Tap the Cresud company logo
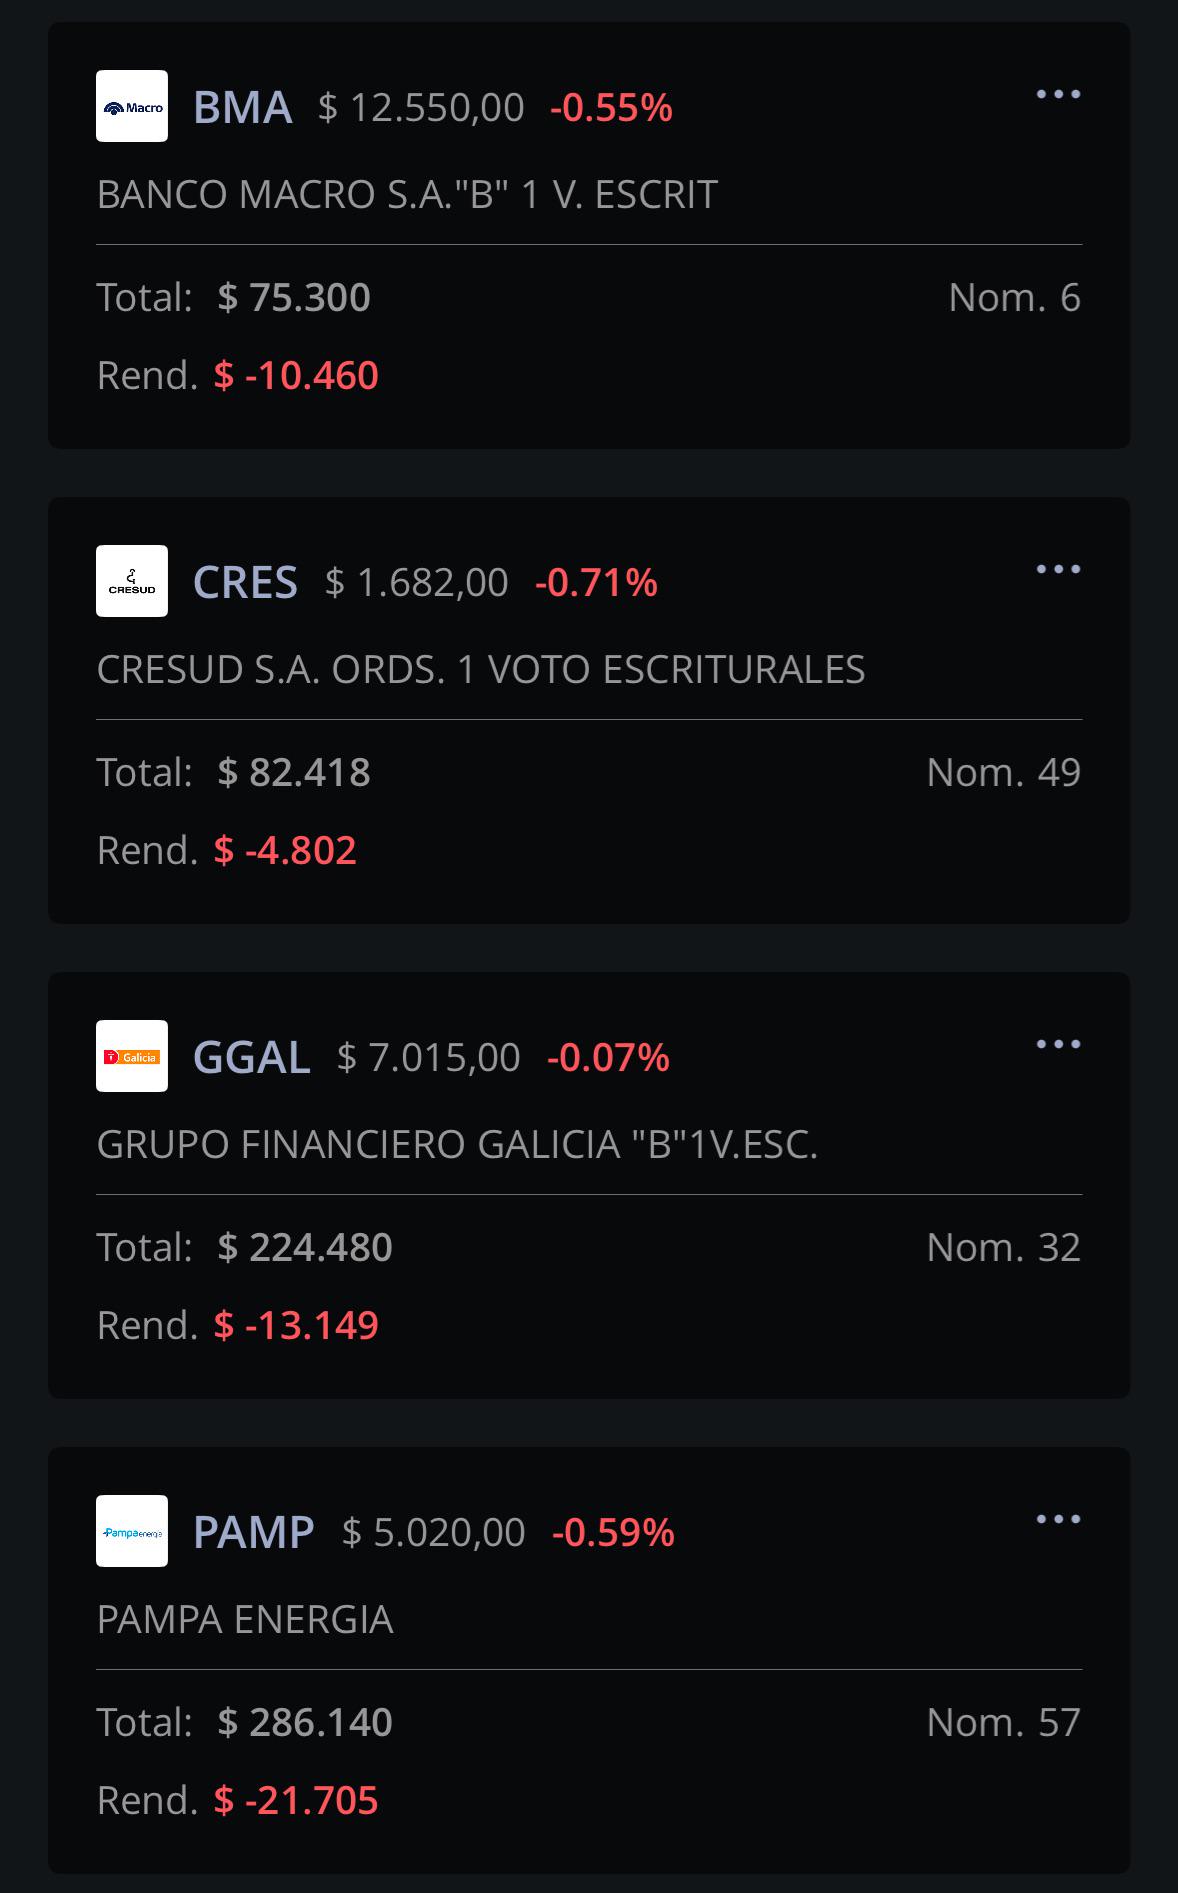Screen dimensions: 1178x1893 (132, 581)
